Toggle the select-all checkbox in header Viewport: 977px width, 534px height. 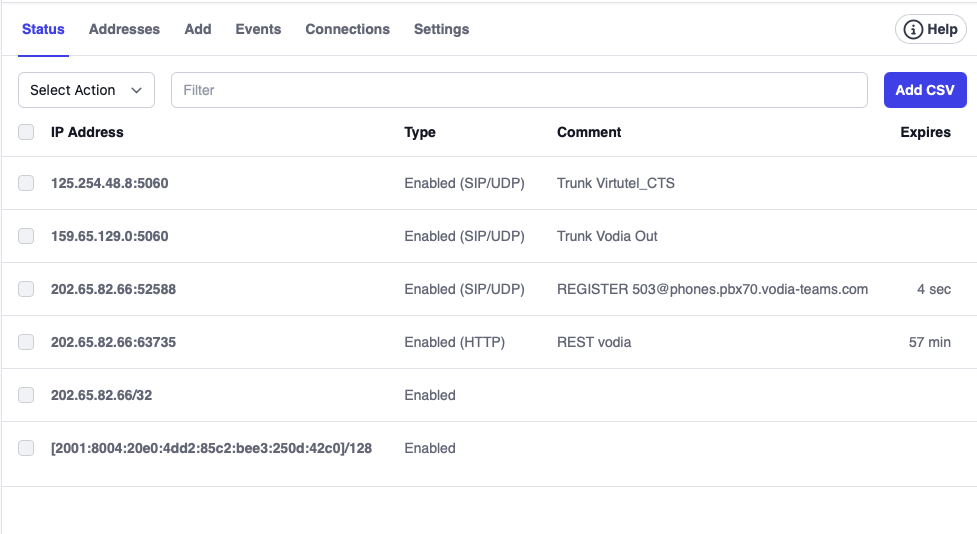[x=26, y=132]
